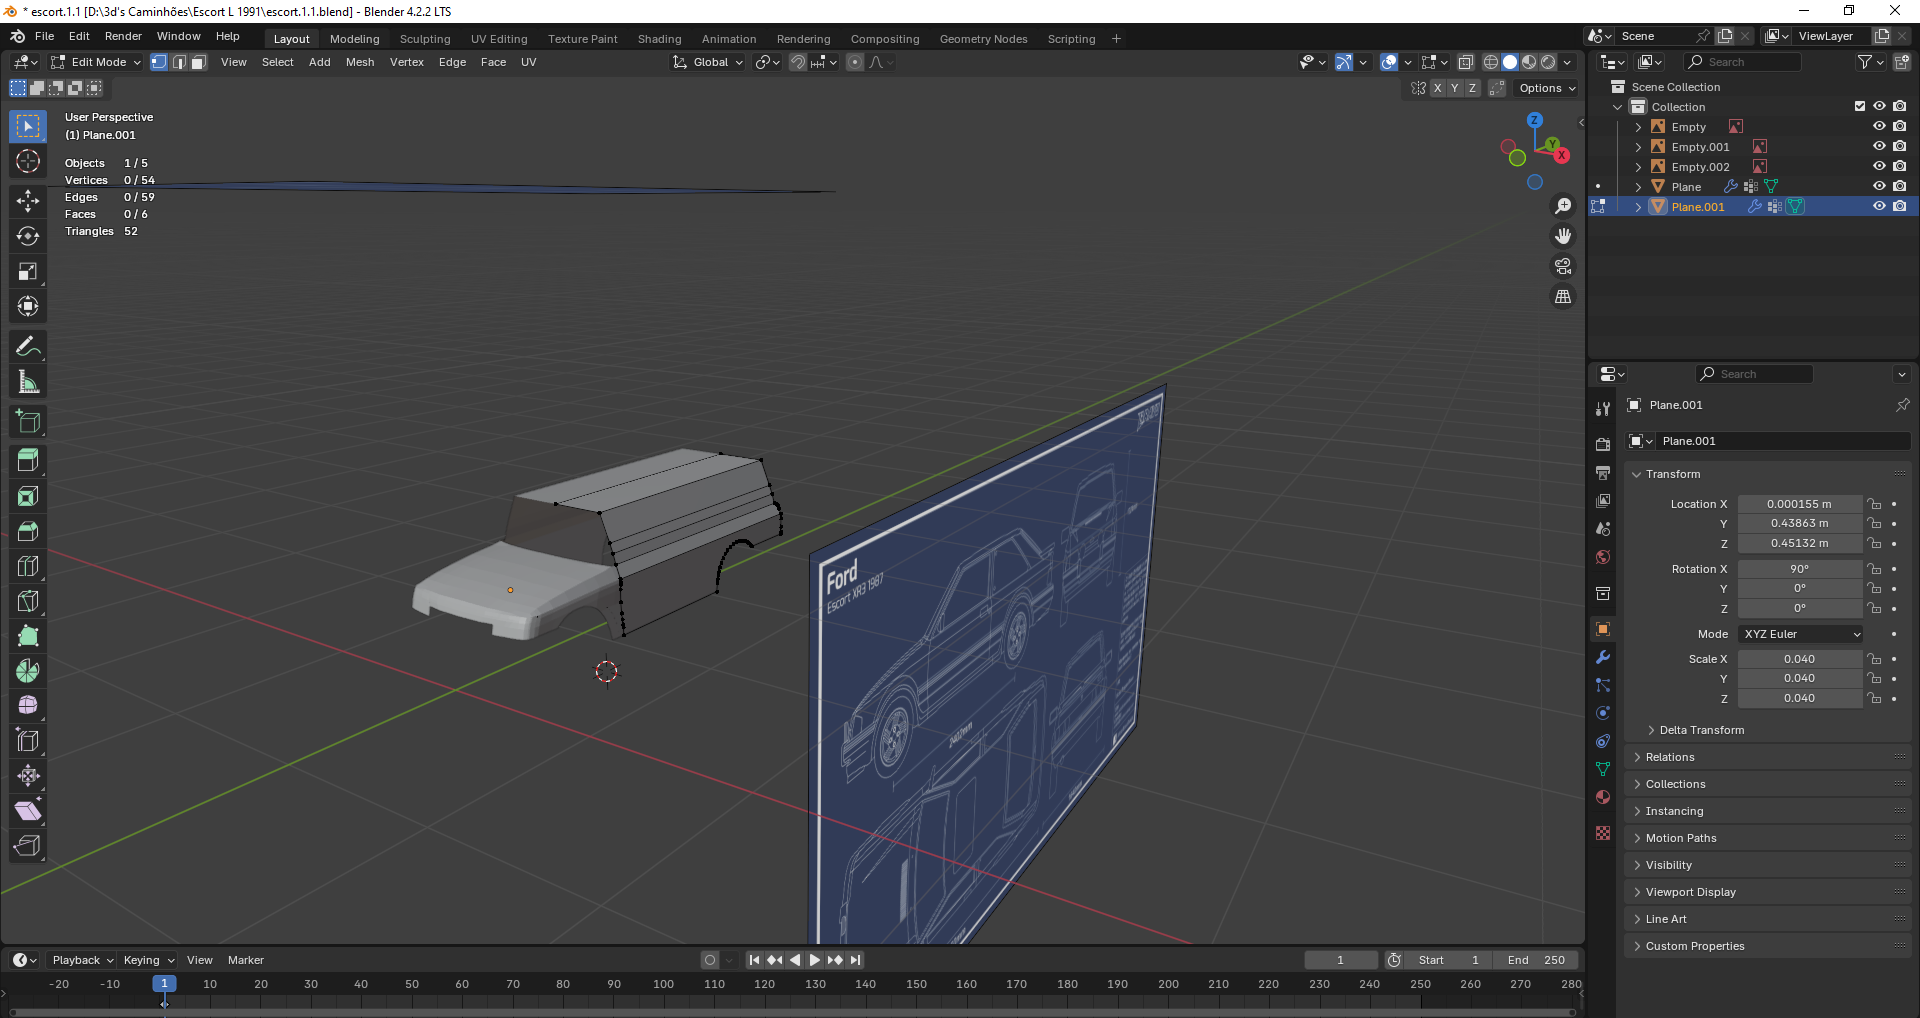
Task: Switch to Modeling workspace tab
Action: [355, 39]
